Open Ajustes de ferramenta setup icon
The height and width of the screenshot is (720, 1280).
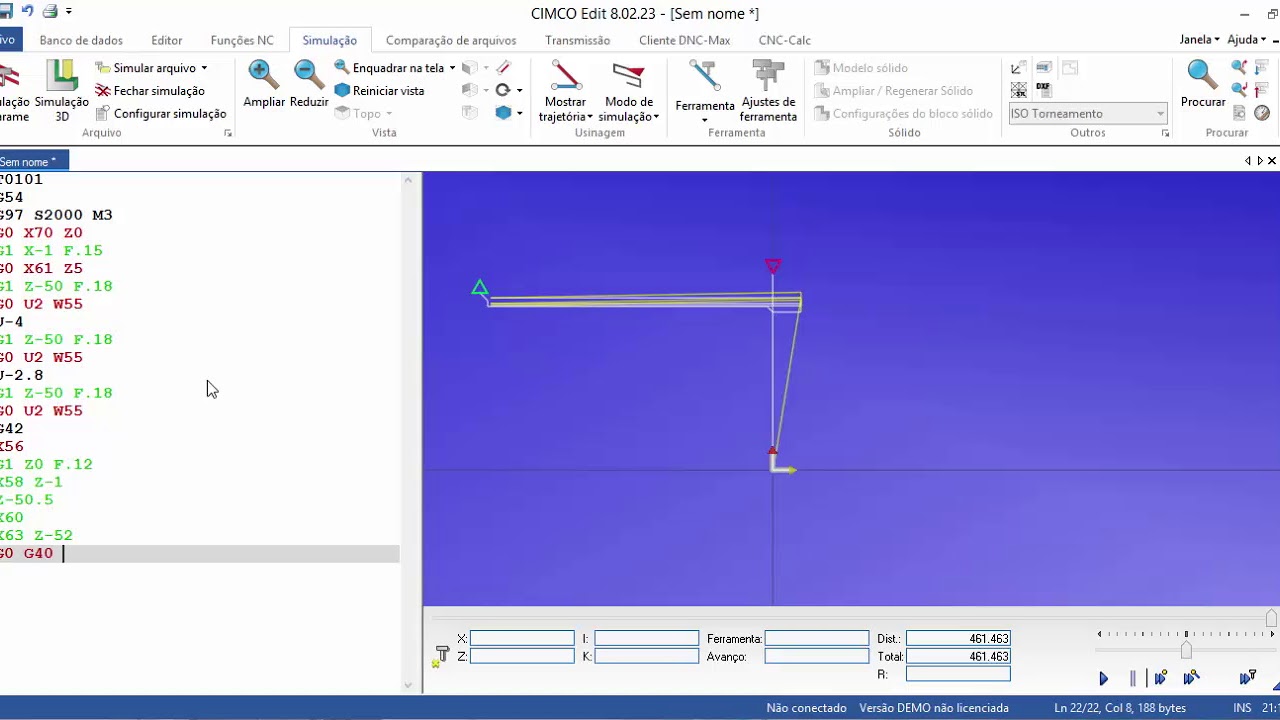pyautogui.click(x=768, y=76)
